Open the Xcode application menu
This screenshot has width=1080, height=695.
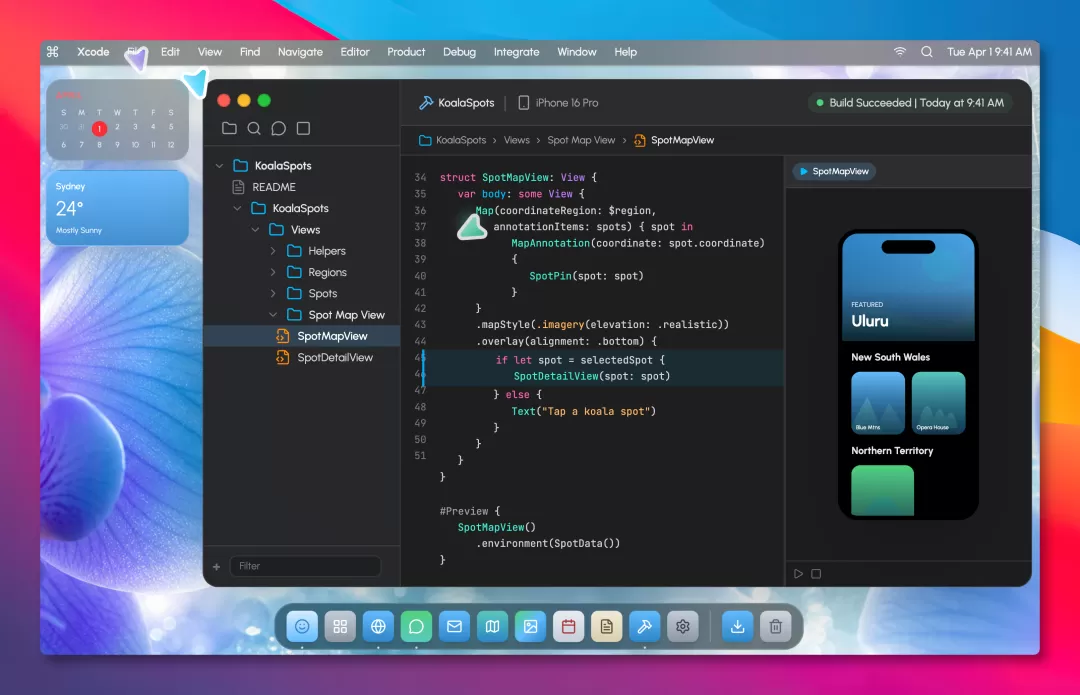[93, 52]
